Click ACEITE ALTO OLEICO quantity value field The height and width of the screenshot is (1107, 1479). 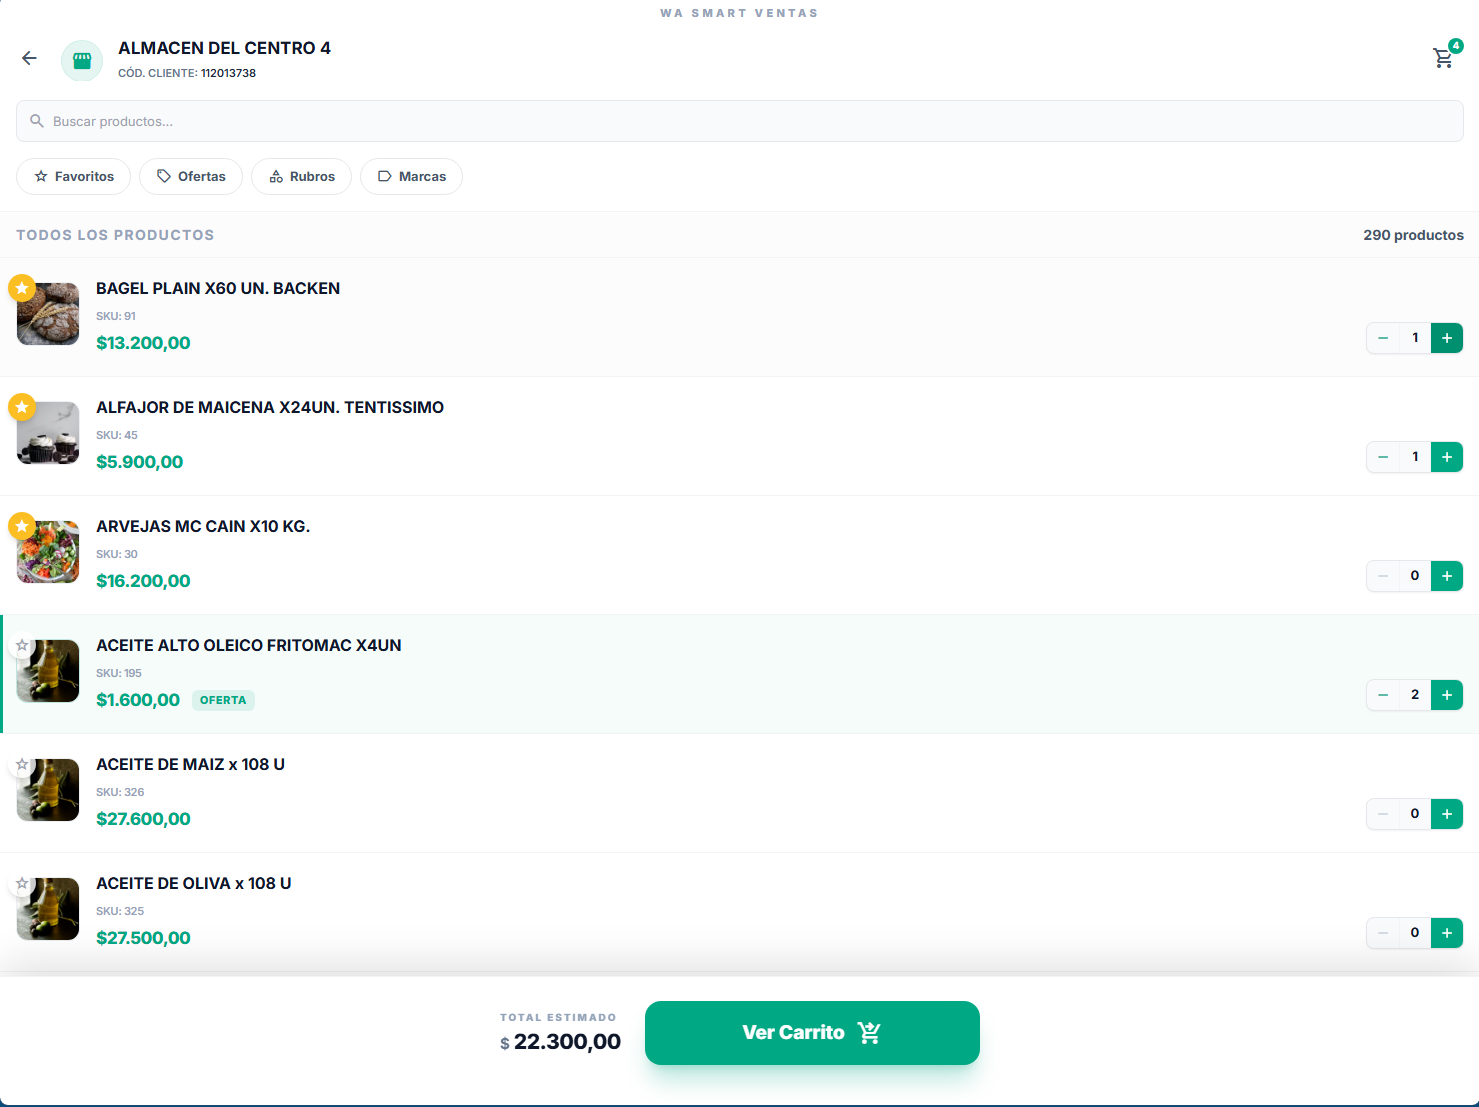1415,695
